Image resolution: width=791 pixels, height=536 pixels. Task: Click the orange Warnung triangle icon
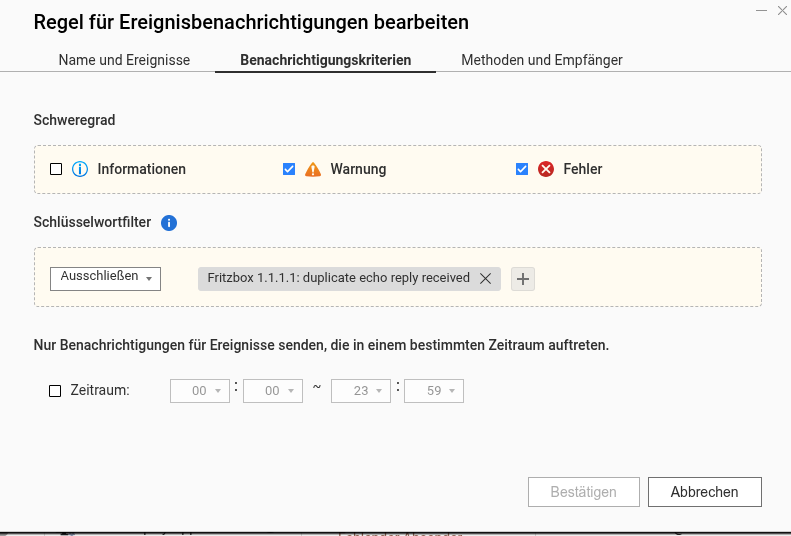pos(313,169)
